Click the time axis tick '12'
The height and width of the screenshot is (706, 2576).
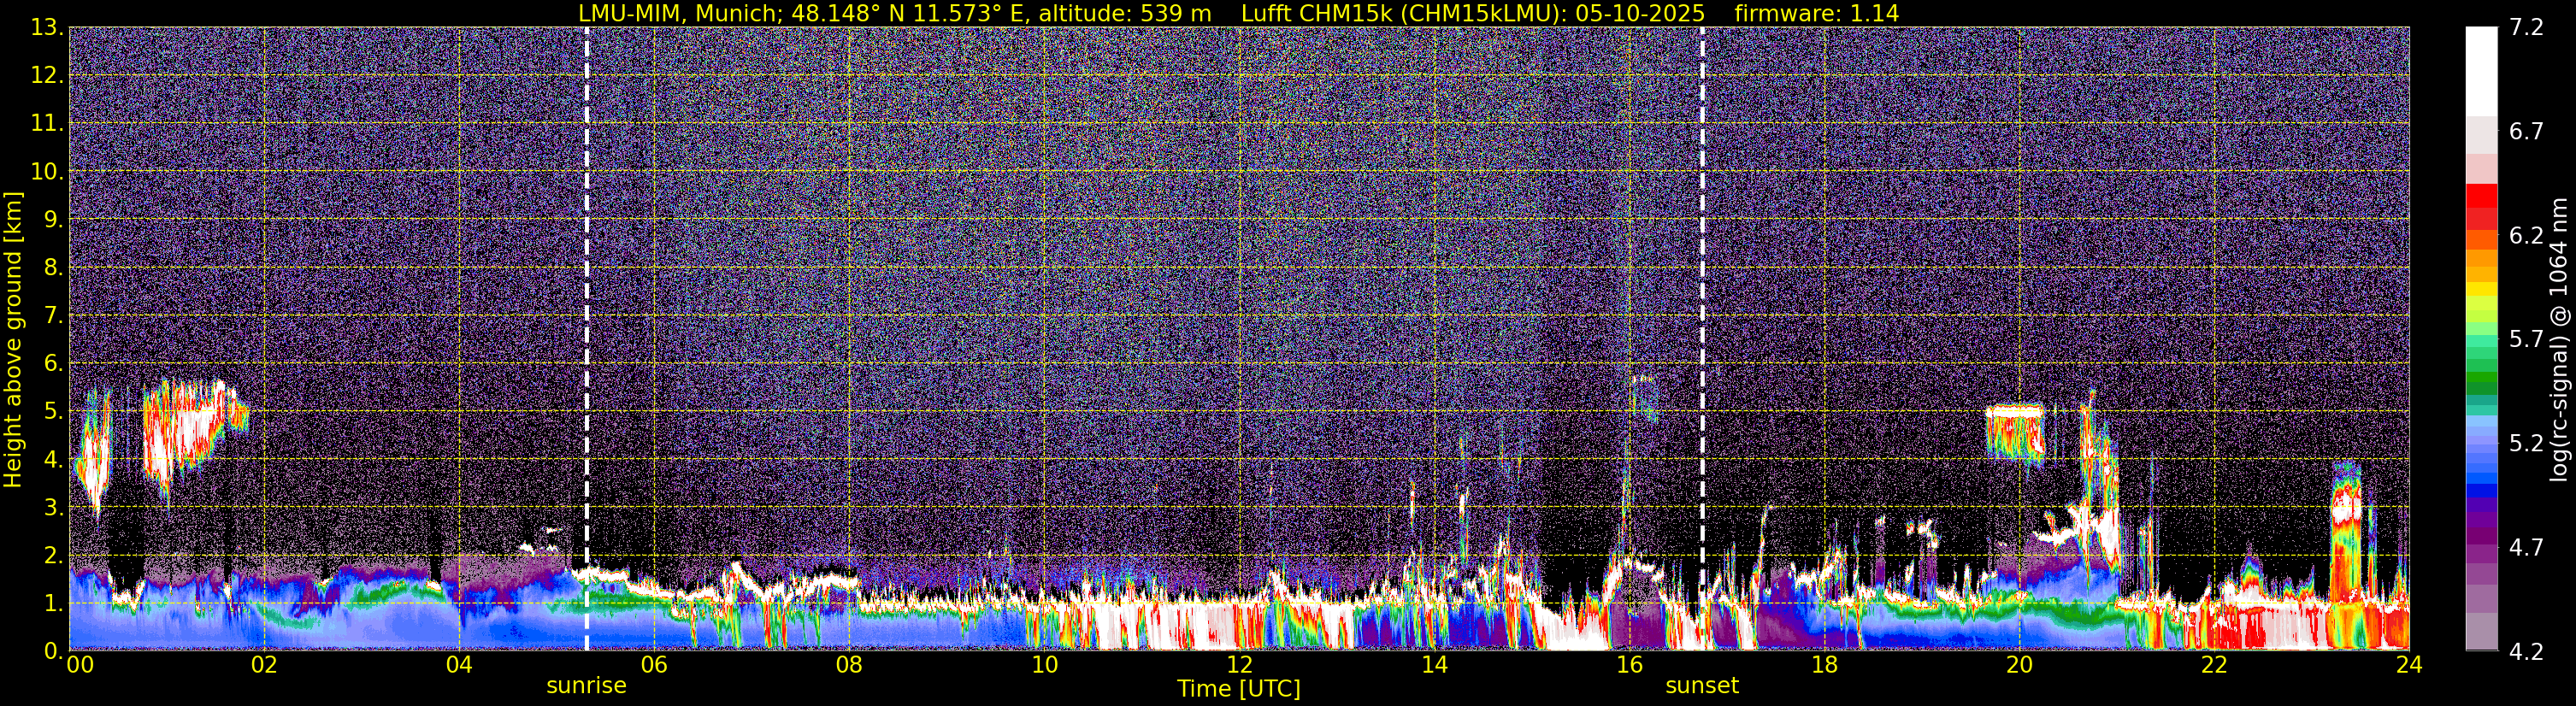click(1239, 666)
